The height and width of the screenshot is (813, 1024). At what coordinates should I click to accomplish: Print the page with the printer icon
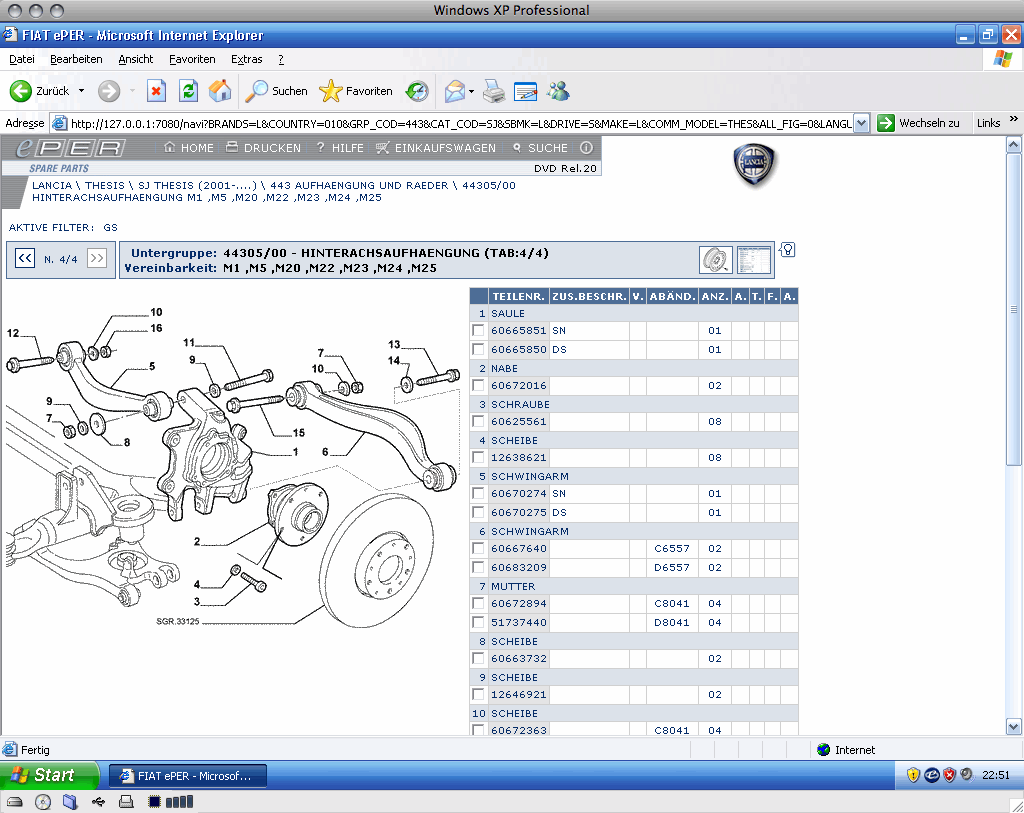(x=494, y=91)
